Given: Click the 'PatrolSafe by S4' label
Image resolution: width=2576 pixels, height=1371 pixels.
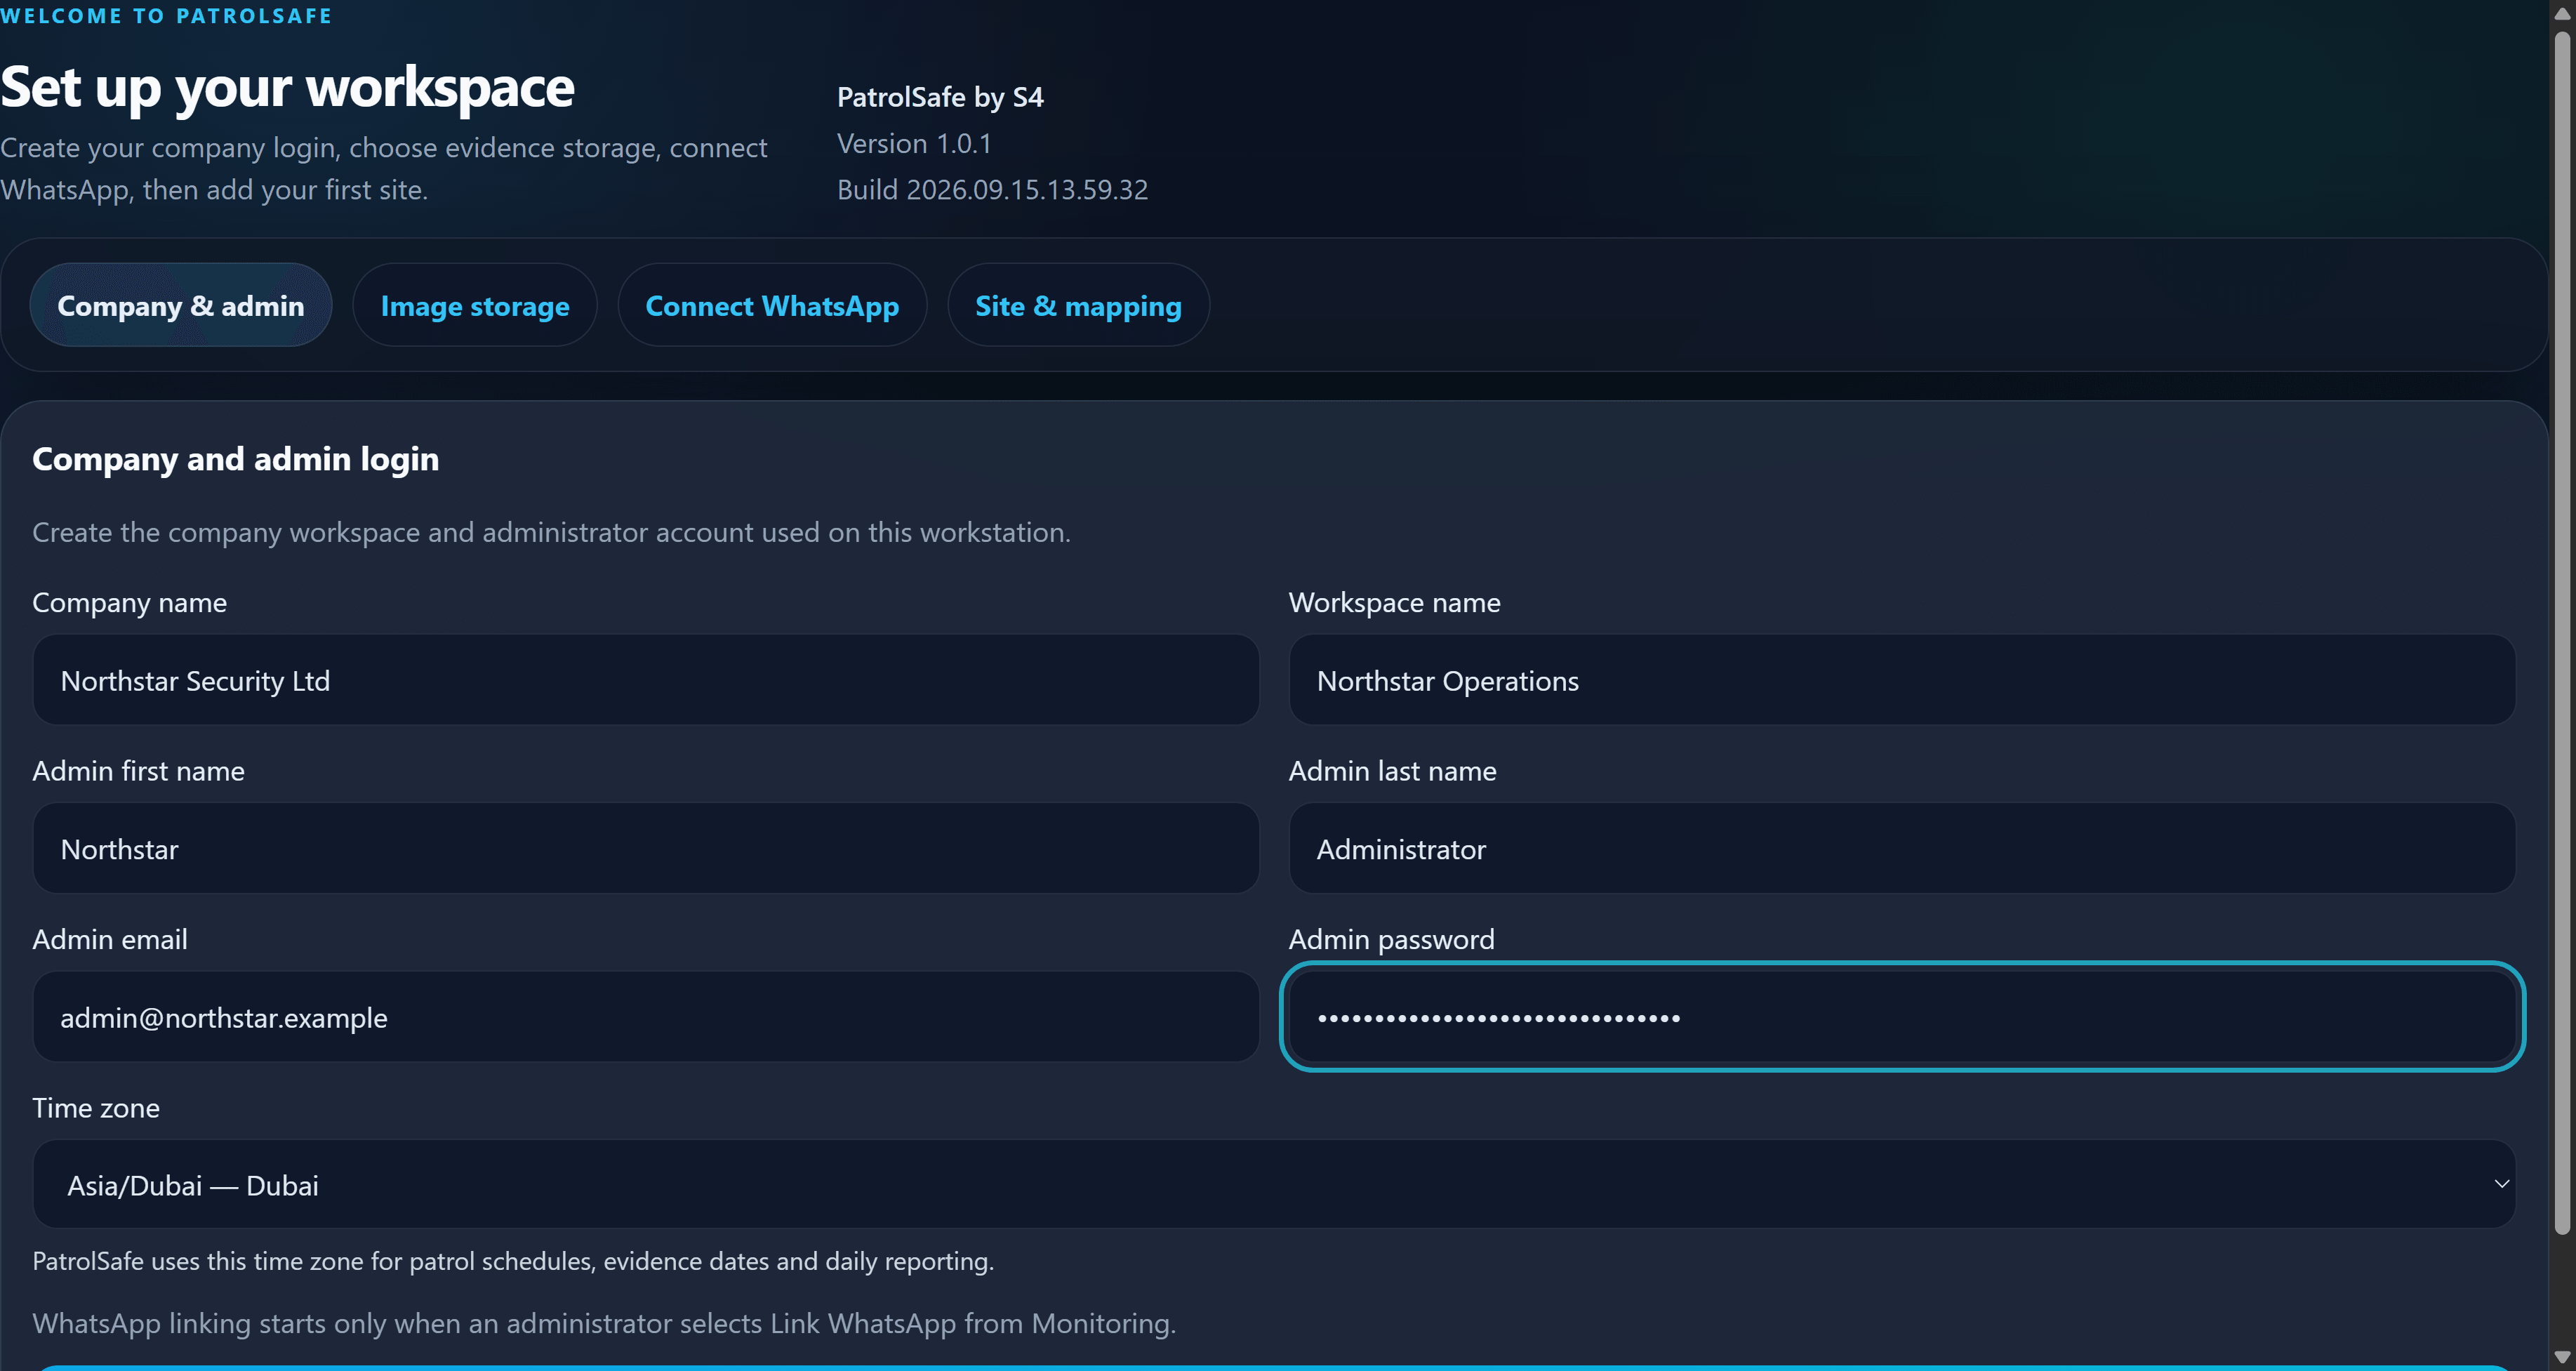Looking at the screenshot, I should pyautogui.click(x=940, y=97).
